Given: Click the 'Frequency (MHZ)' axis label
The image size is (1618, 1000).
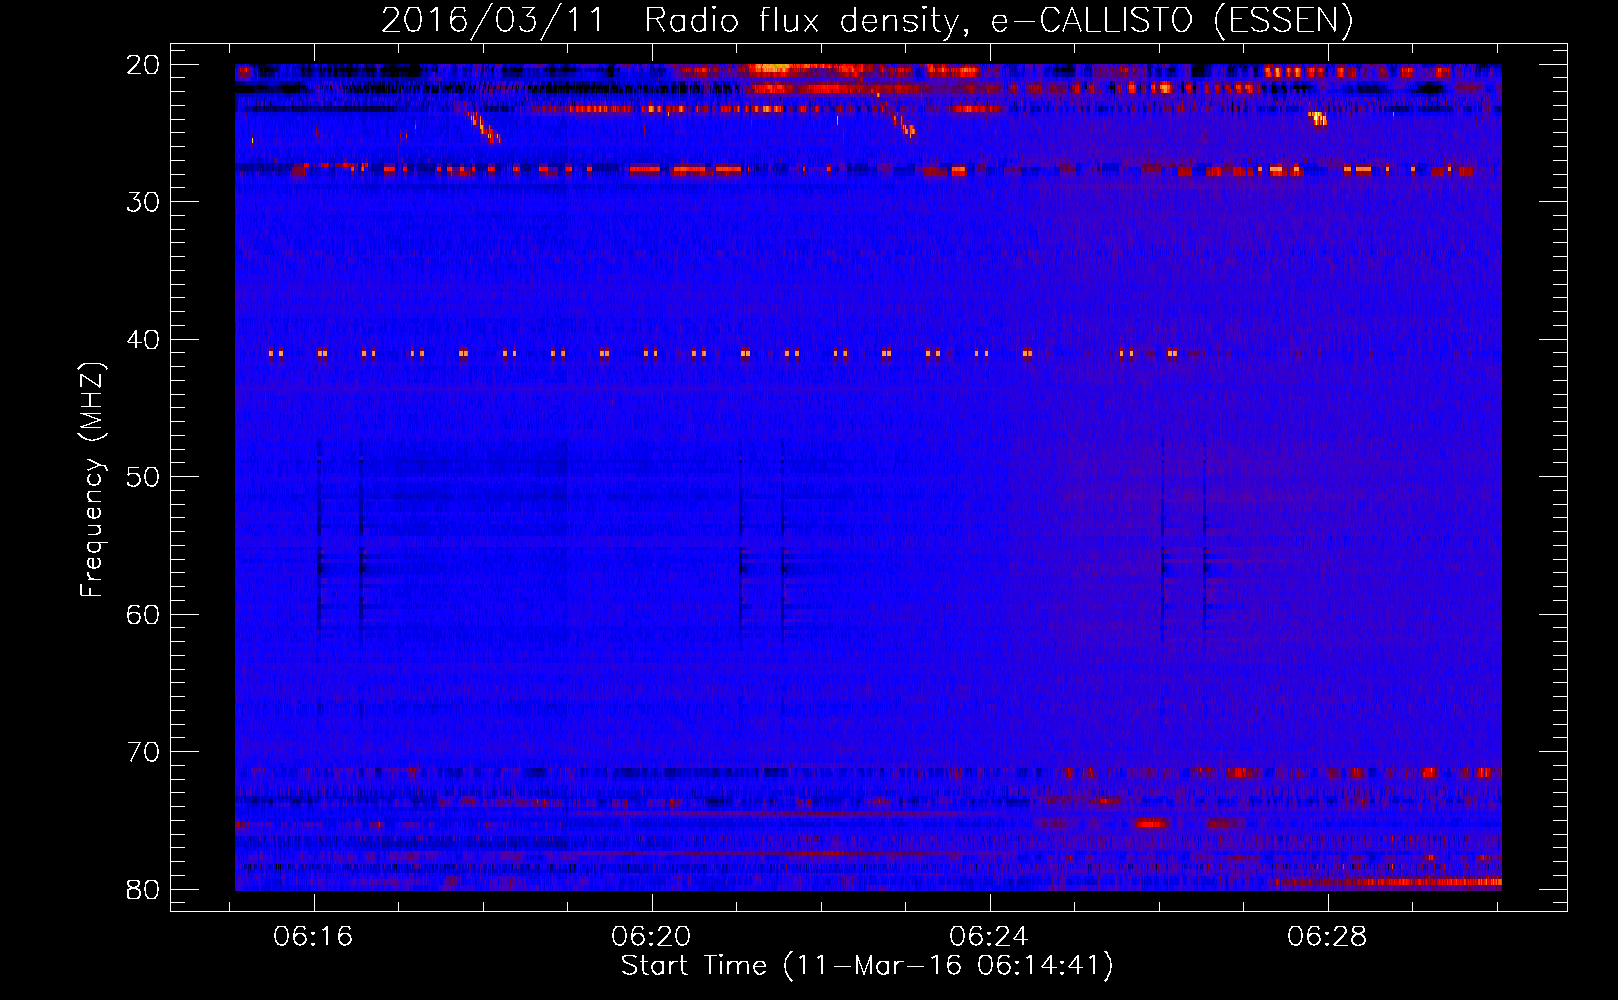Looking at the screenshot, I should [92, 480].
